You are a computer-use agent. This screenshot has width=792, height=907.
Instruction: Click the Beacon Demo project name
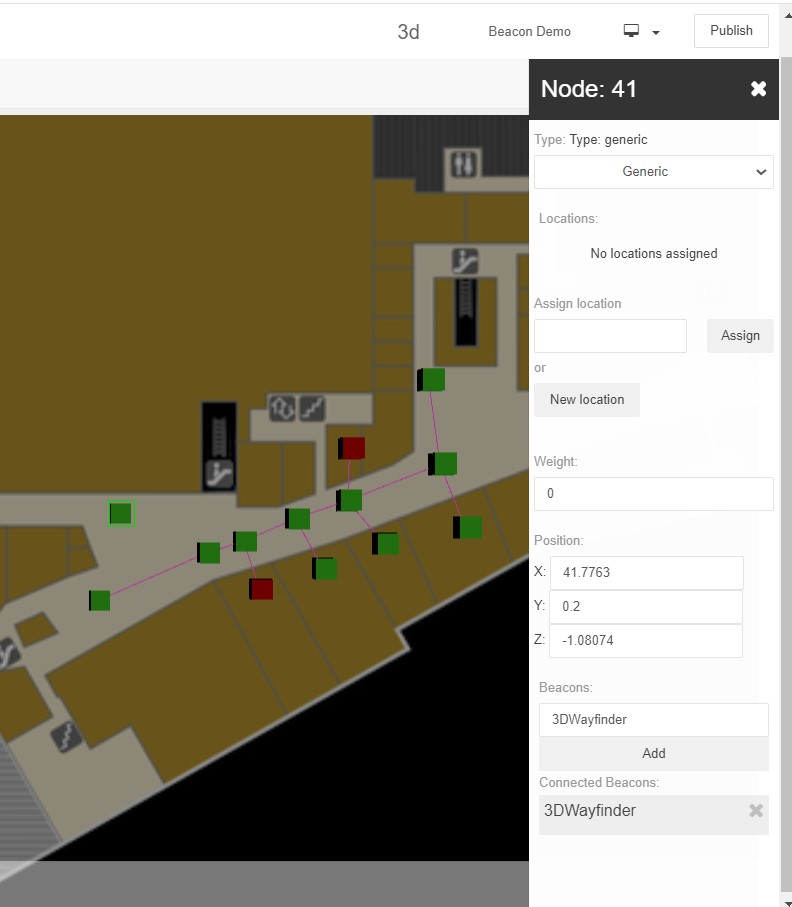point(529,31)
